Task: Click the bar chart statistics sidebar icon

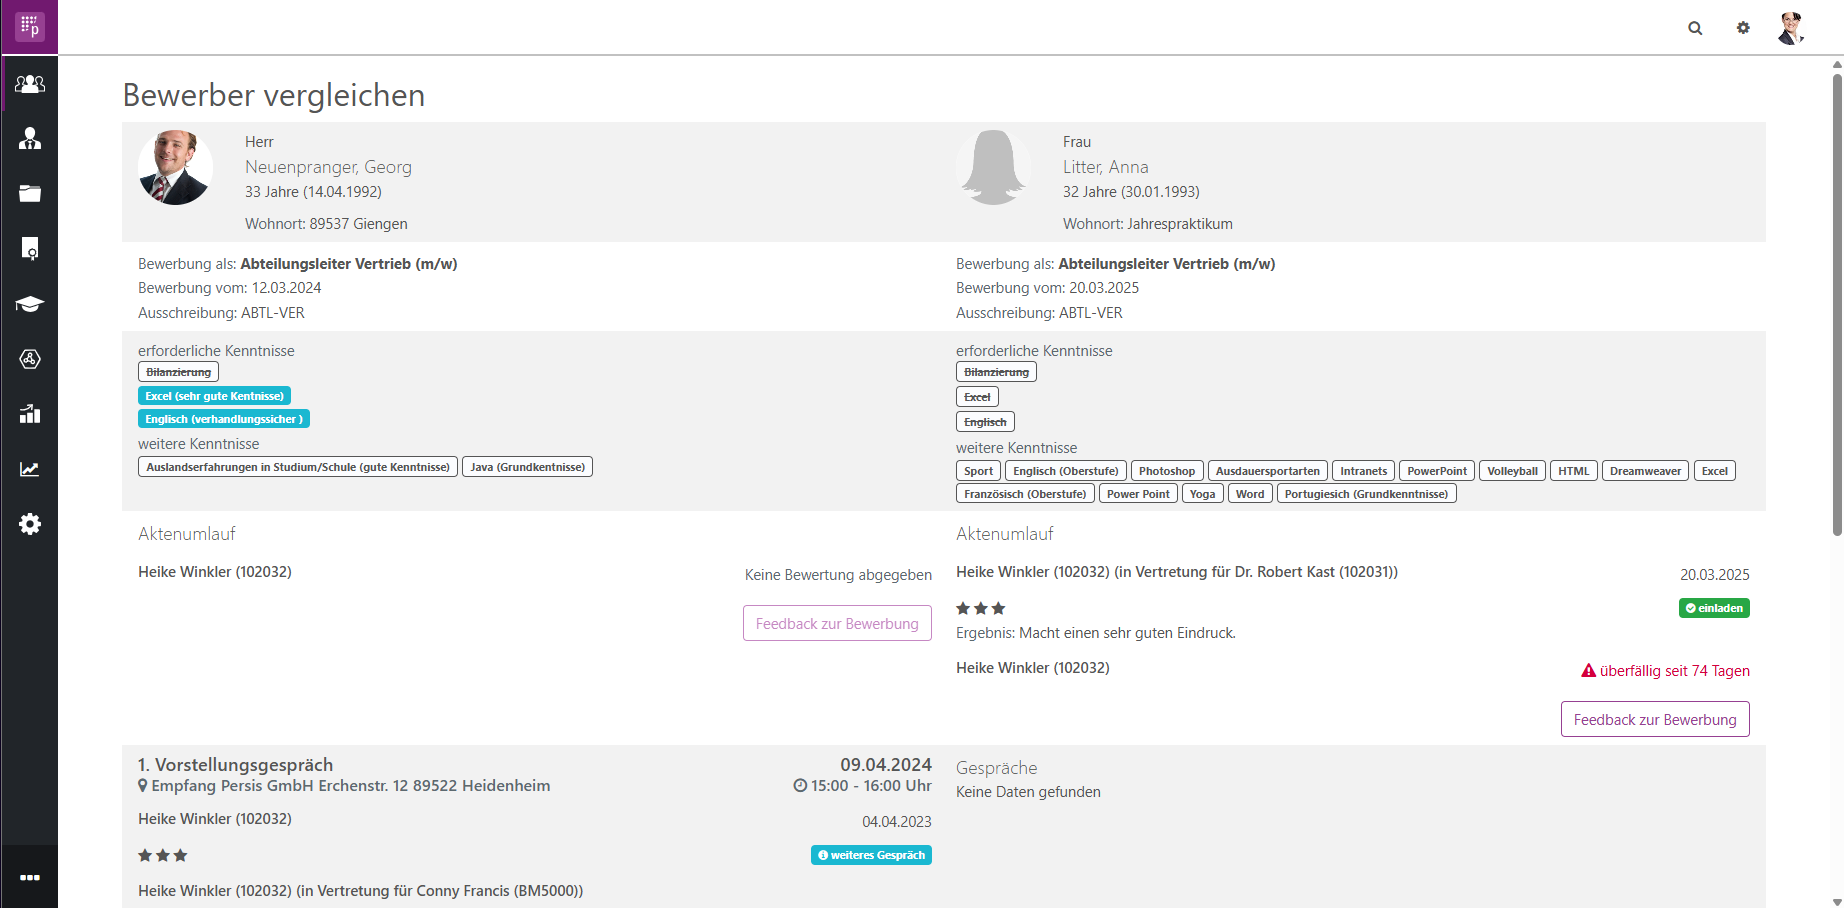Action: coord(30,414)
